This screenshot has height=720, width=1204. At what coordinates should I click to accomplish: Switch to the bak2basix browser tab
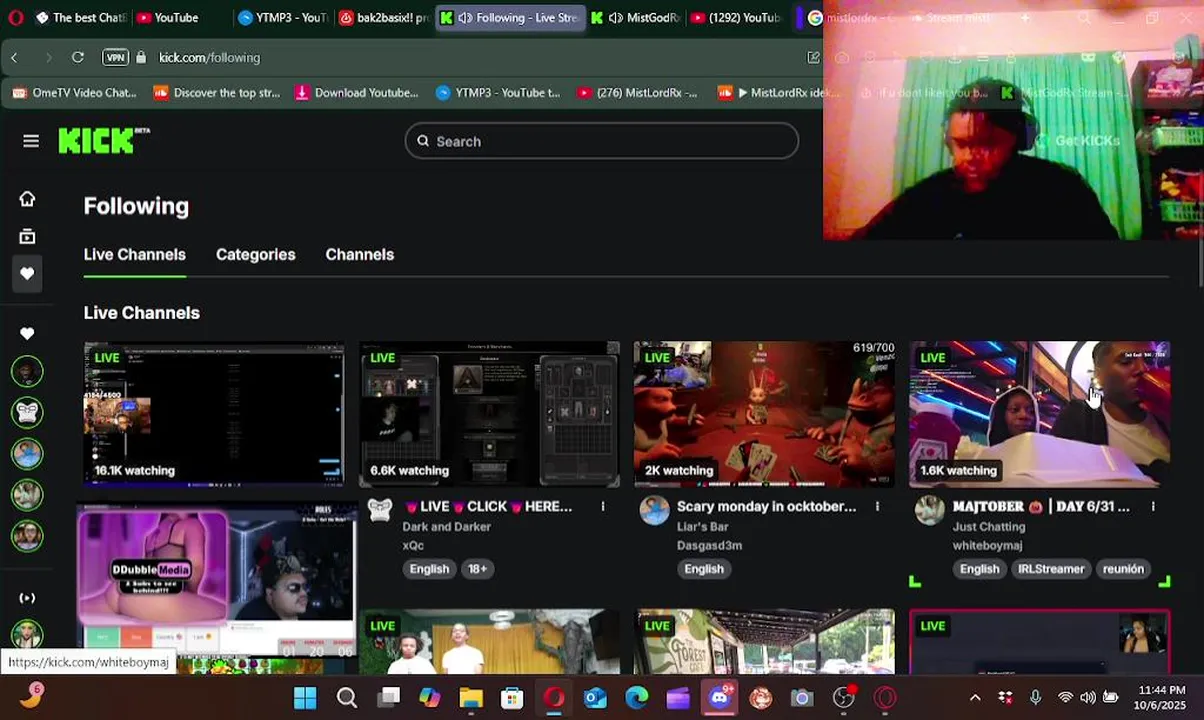tap(384, 18)
